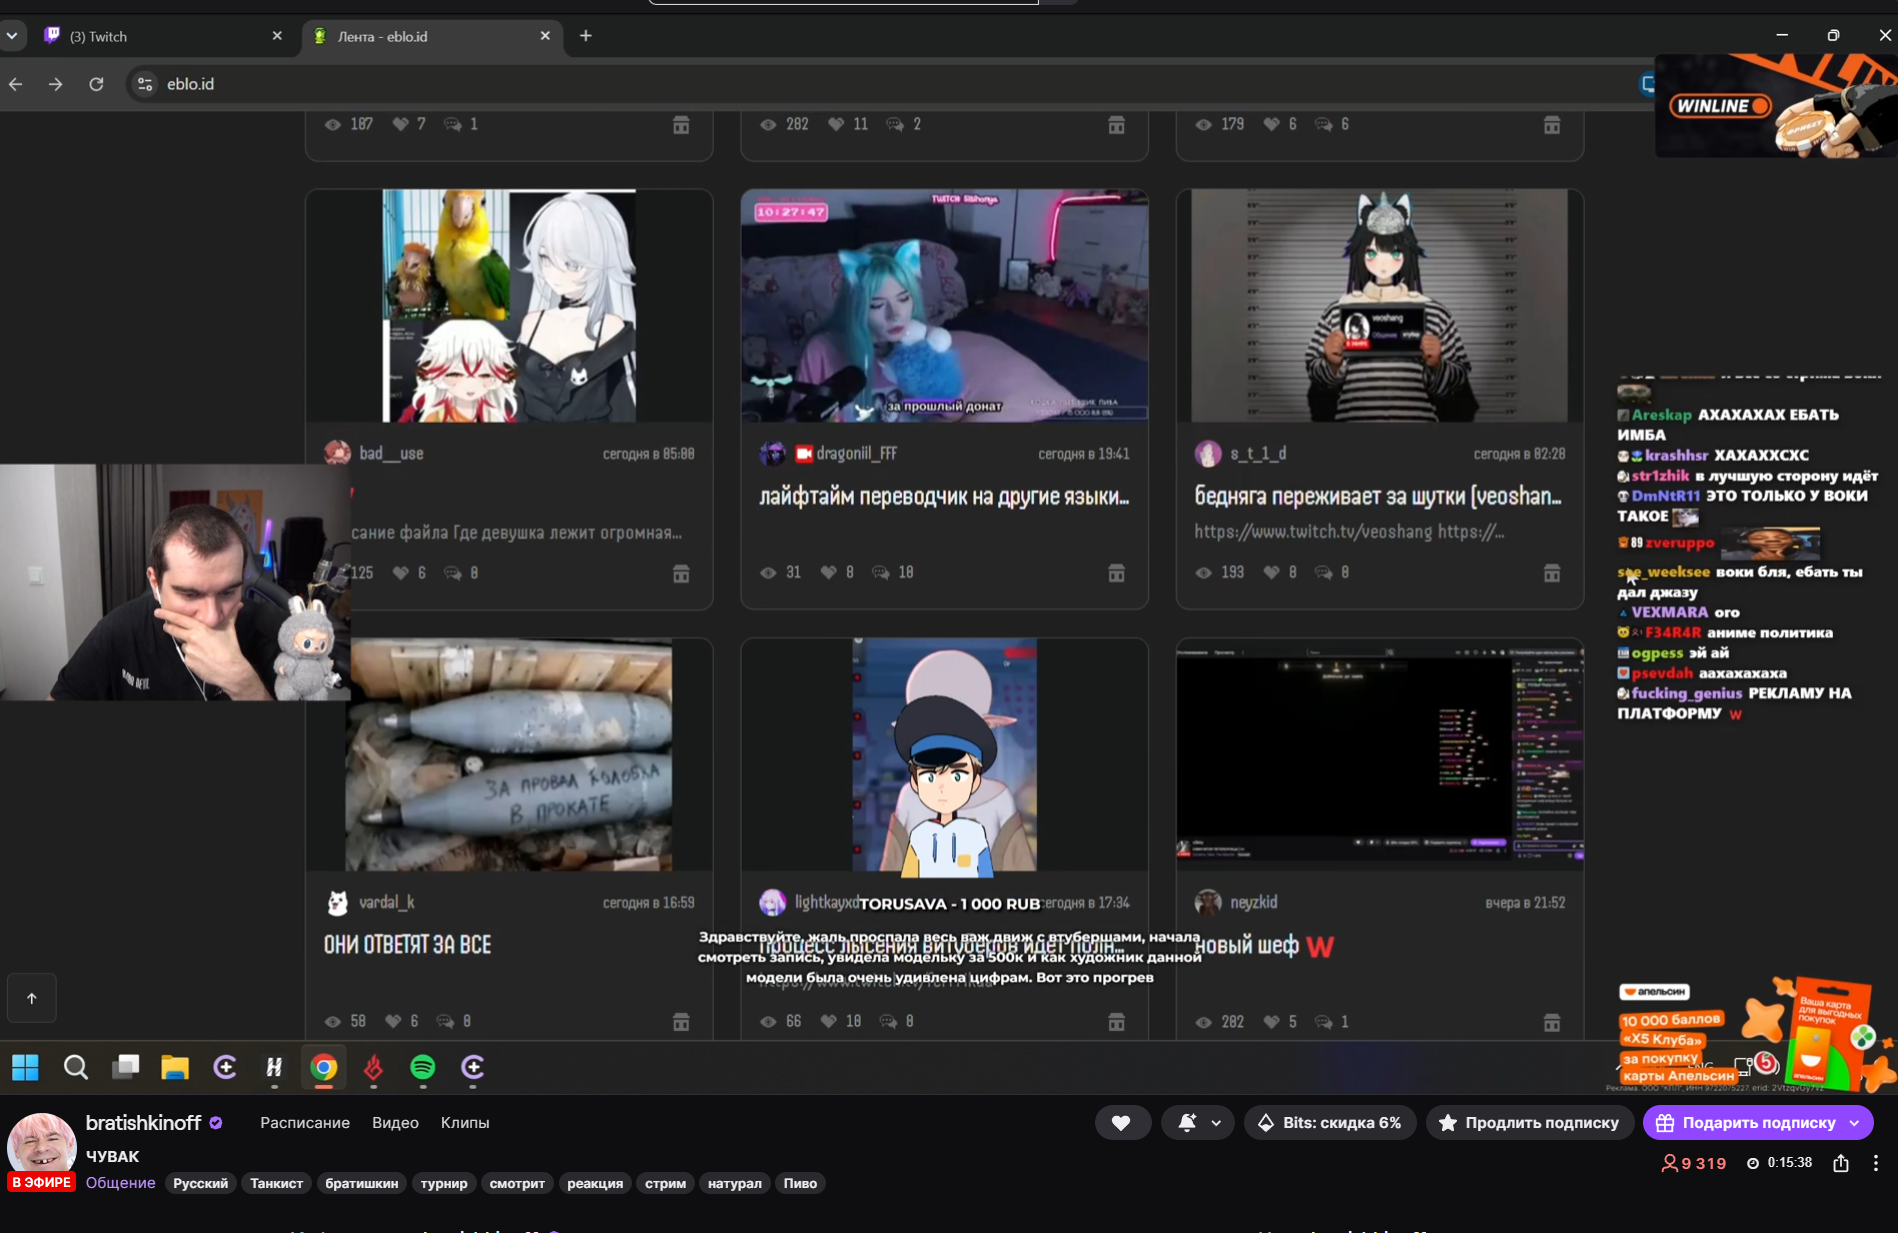The image size is (1898, 1233).
Task: Share the bratishkinoff stream via share icon
Action: pos(1841,1163)
